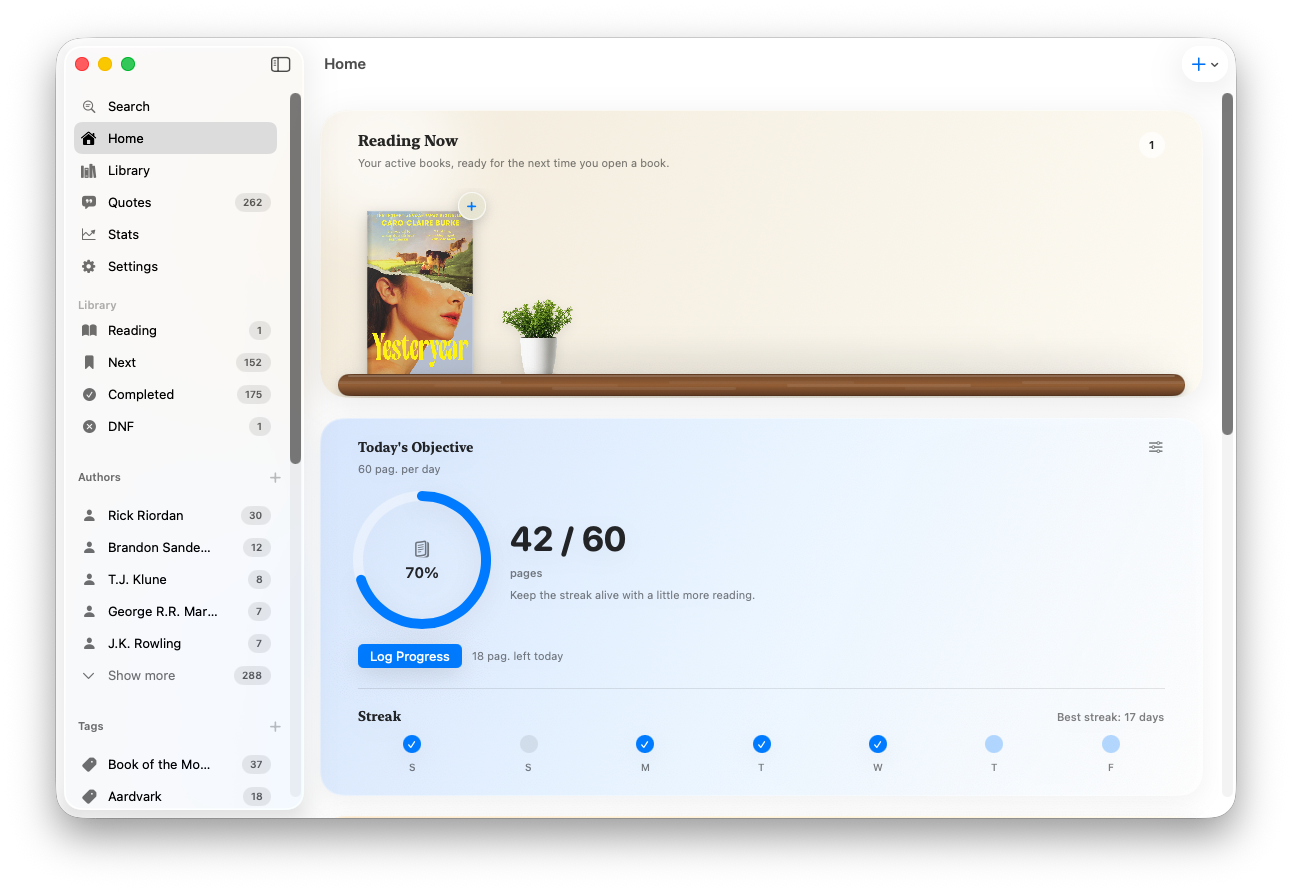The width and height of the screenshot is (1292, 892).
Task: Toggle the F (Friday) streak circle
Action: [1111, 744]
